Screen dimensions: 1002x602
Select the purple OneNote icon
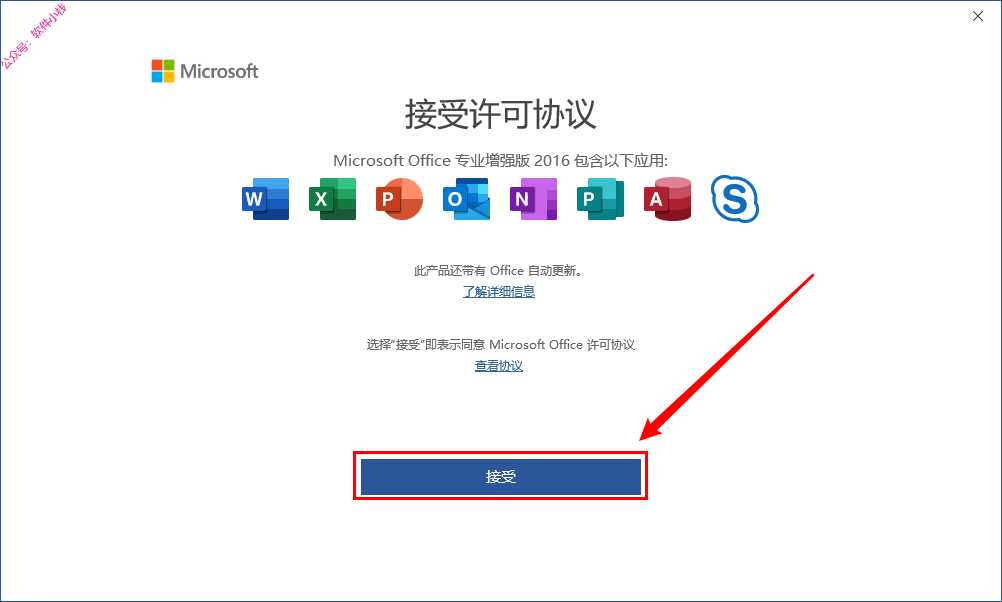click(534, 199)
